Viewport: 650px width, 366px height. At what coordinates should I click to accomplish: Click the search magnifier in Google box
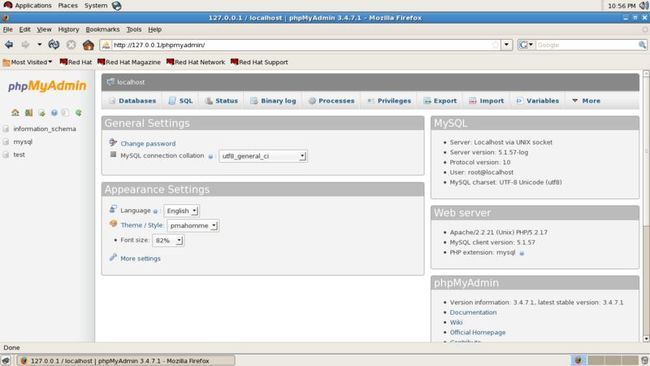642,45
